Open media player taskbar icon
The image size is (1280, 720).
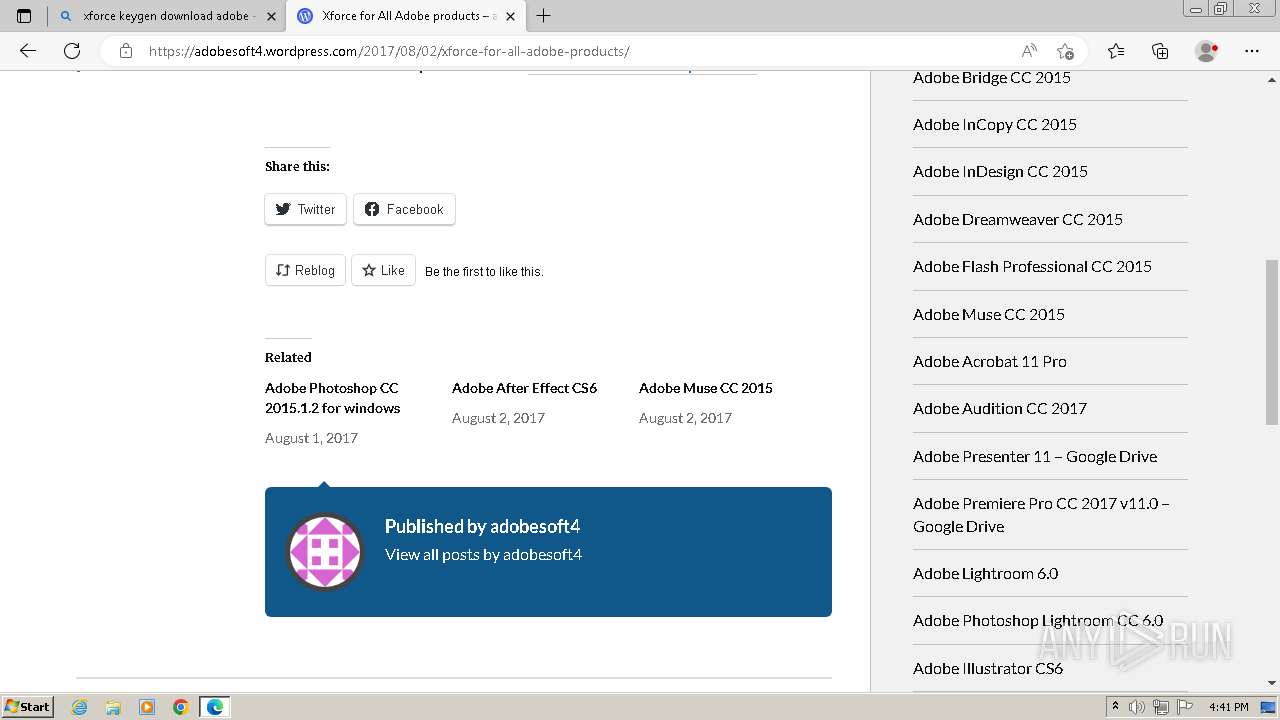point(147,707)
